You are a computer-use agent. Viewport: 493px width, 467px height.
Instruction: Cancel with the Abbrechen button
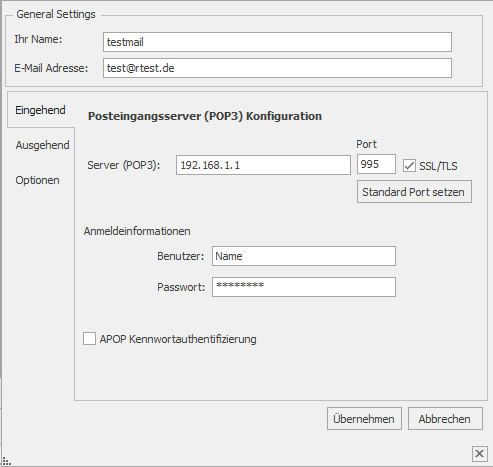pyautogui.click(x=445, y=419)
